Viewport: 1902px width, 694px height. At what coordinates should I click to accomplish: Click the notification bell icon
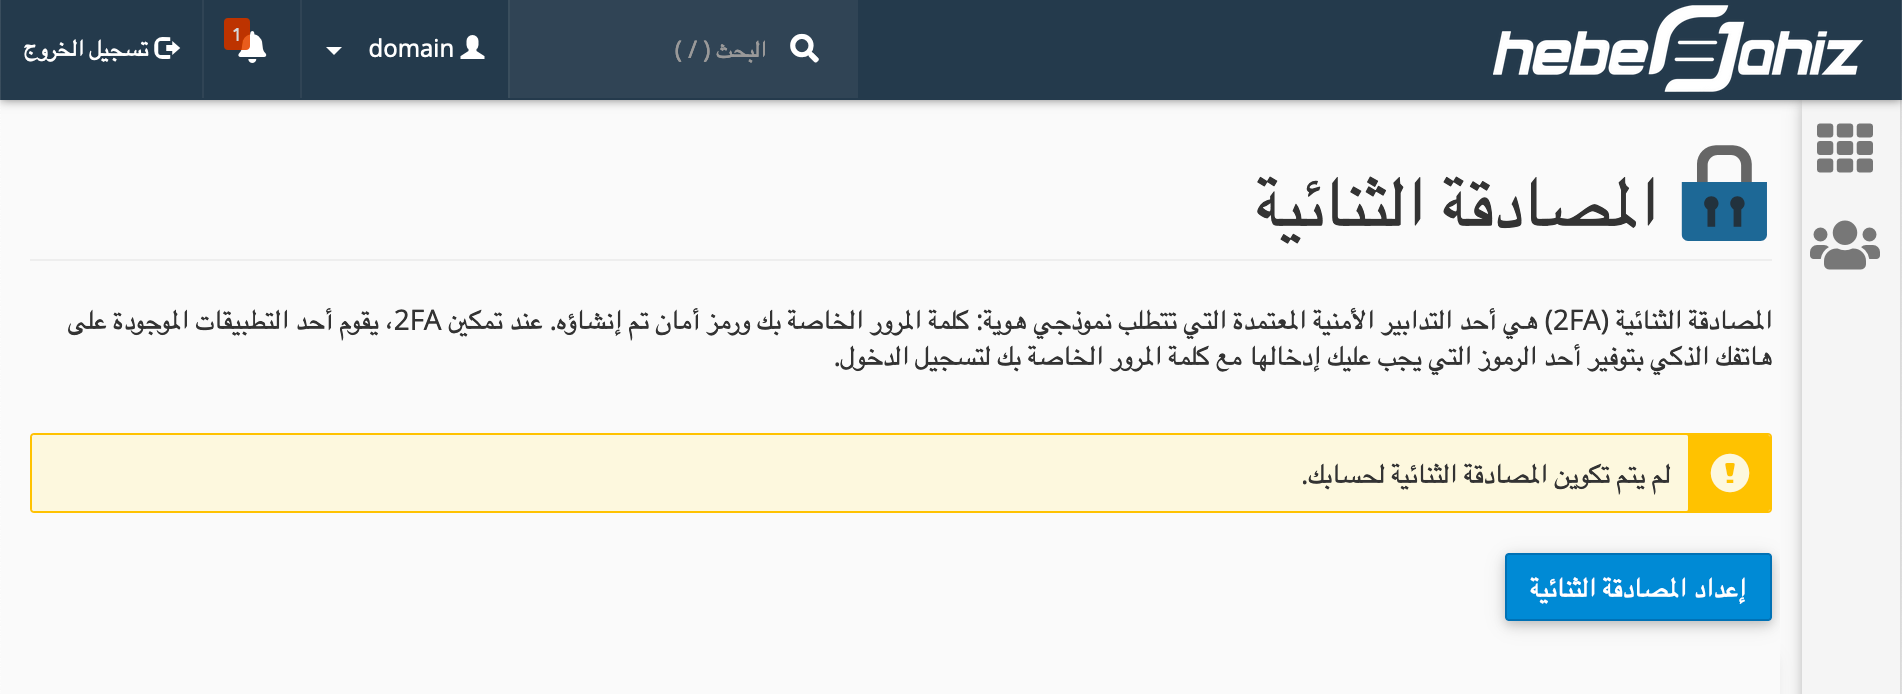click(252, 48)
